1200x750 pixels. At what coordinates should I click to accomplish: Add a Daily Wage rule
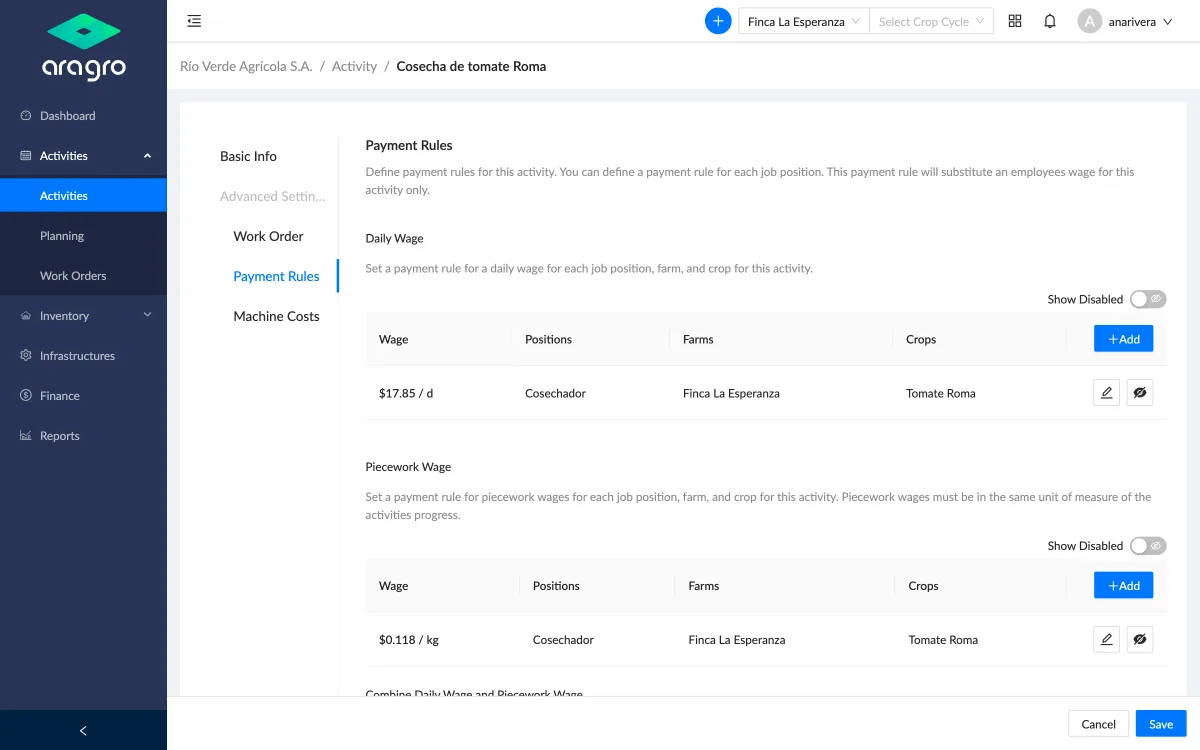[1123, 339]
